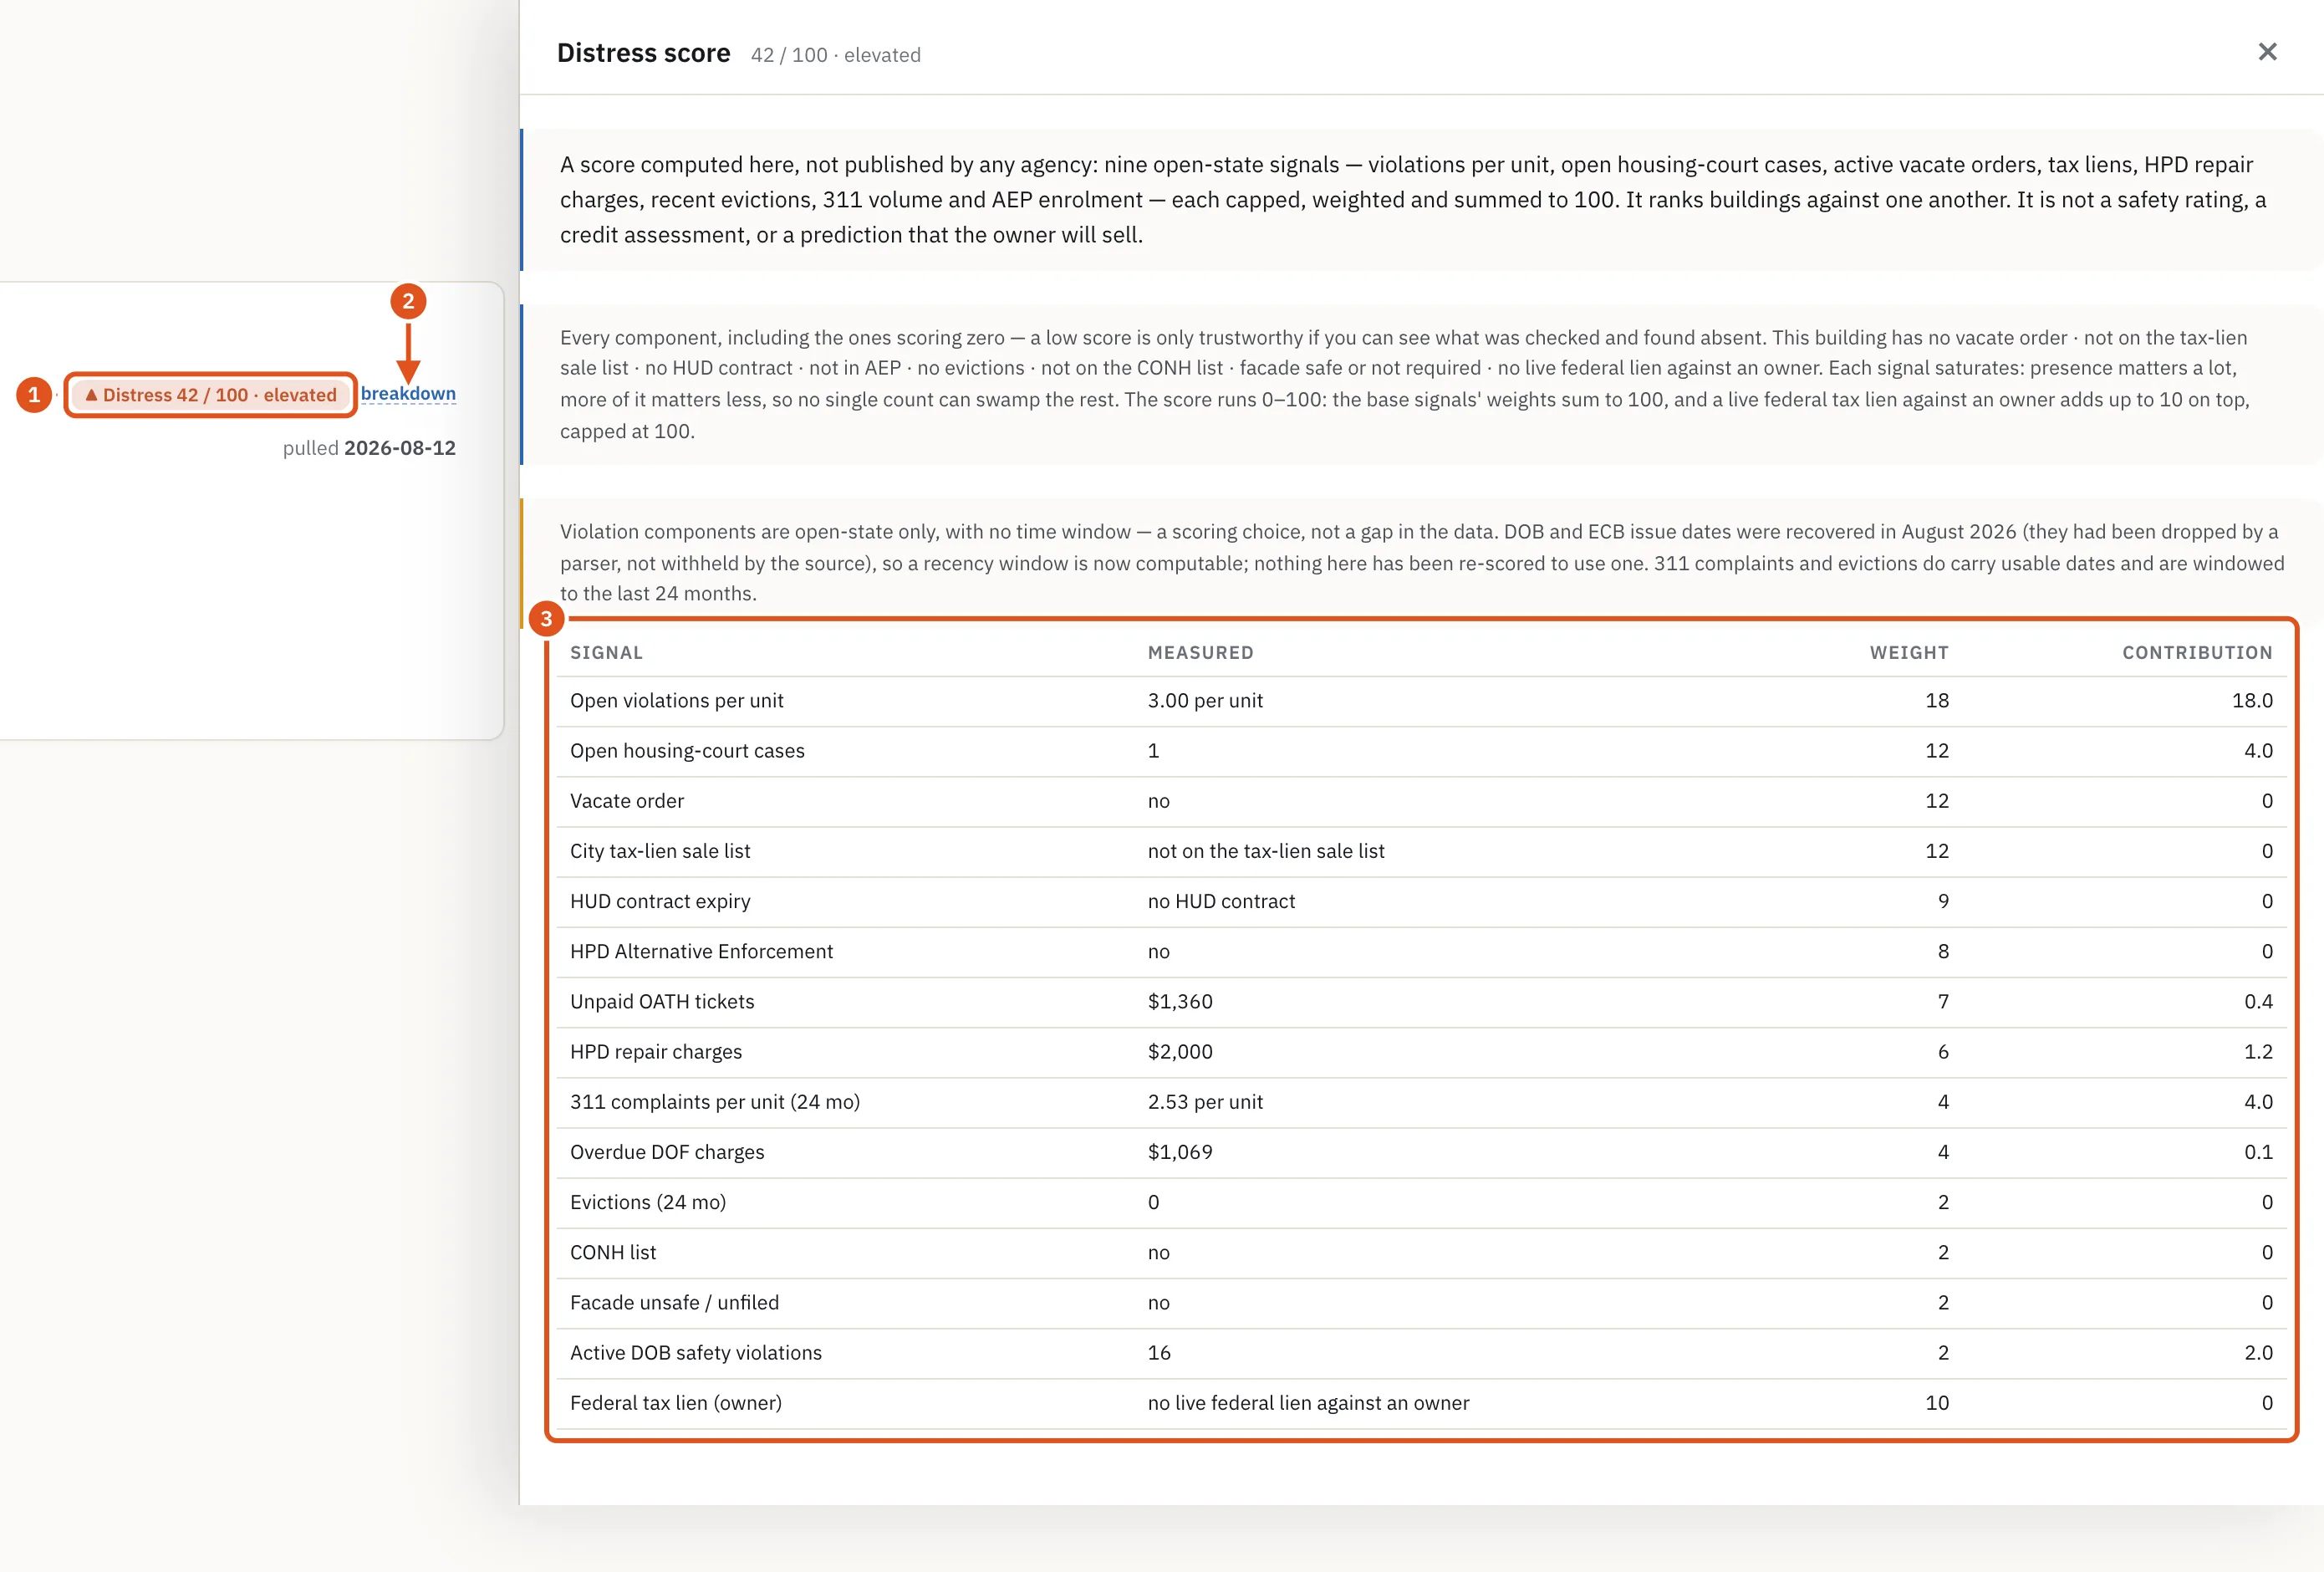Click the 'pulled 2026-08-12' date text
The width and height of the screenshot is (2324, 1572).
pyautogui.click(x=369, y=448)
